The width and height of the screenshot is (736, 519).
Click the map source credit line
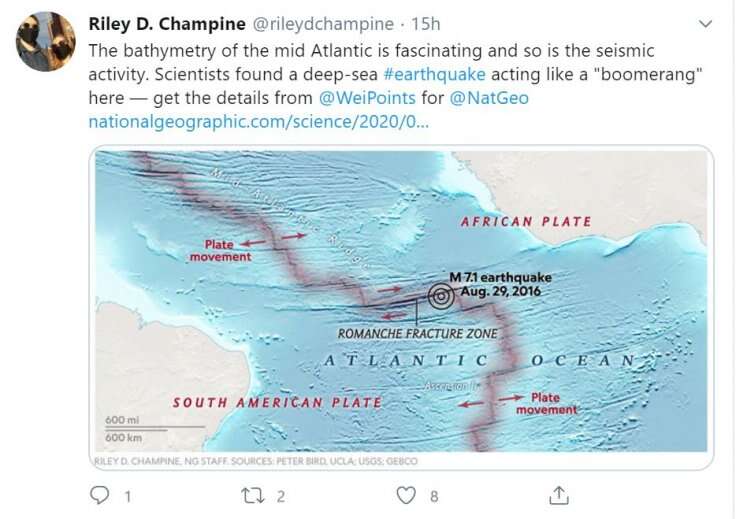tap(255, 461)
